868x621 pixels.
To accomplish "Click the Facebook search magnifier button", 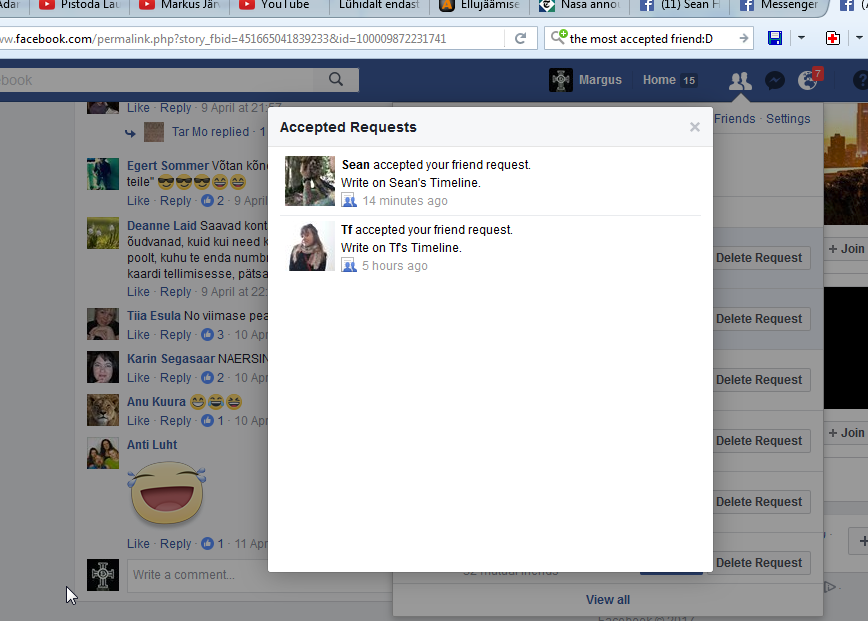I will pyautogui.click(x=336, y=80).
